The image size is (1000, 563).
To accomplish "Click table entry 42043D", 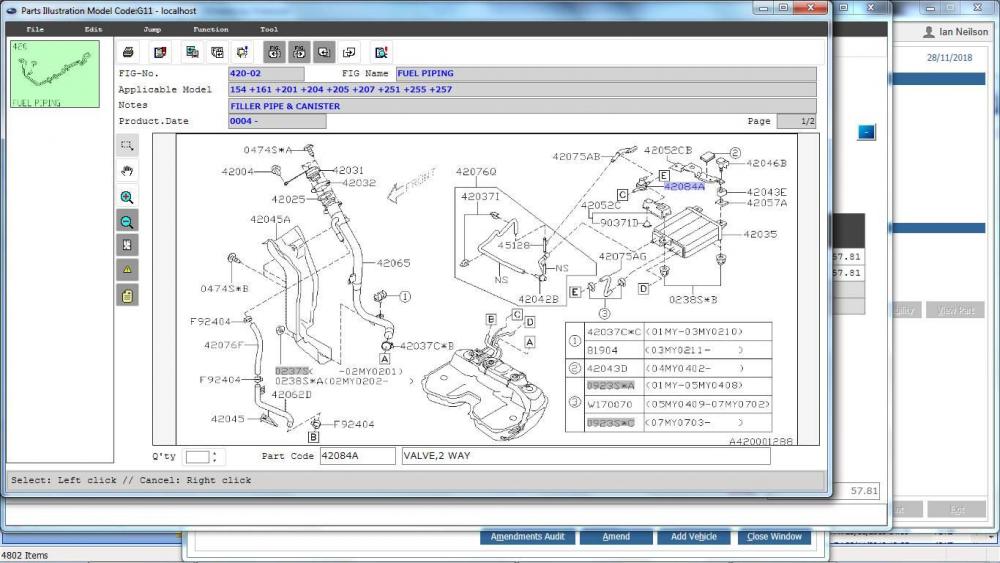I will click(607, 369).
